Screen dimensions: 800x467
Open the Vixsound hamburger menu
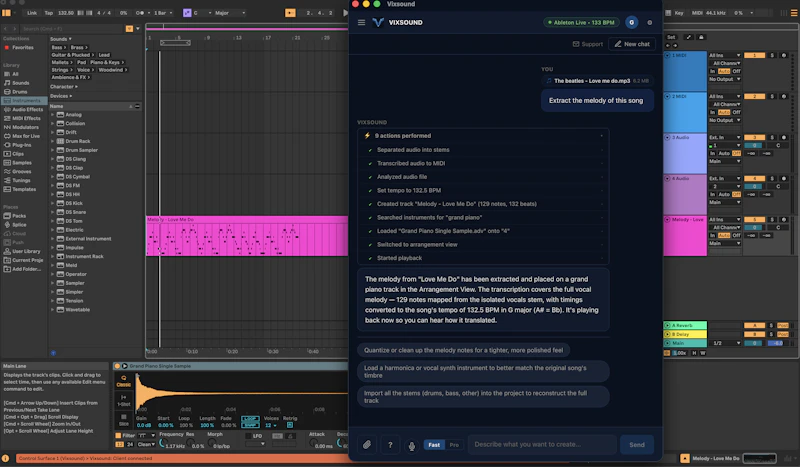[x=361, y=22]
